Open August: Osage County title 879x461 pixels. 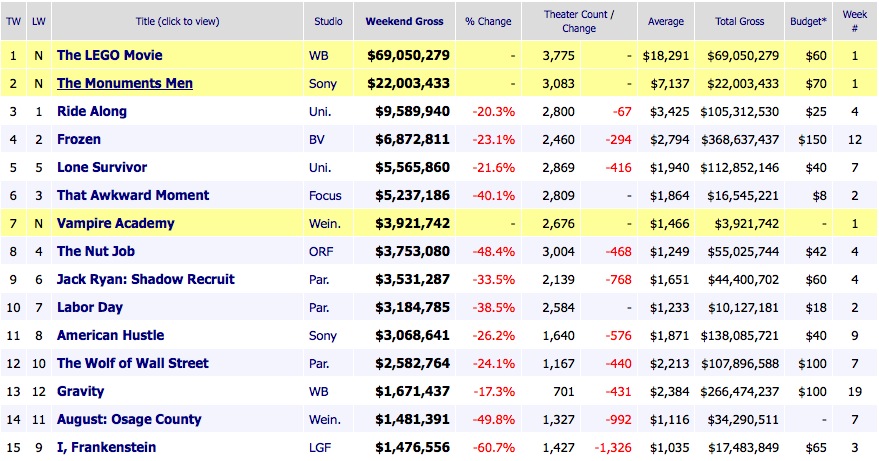coord(129,419)
